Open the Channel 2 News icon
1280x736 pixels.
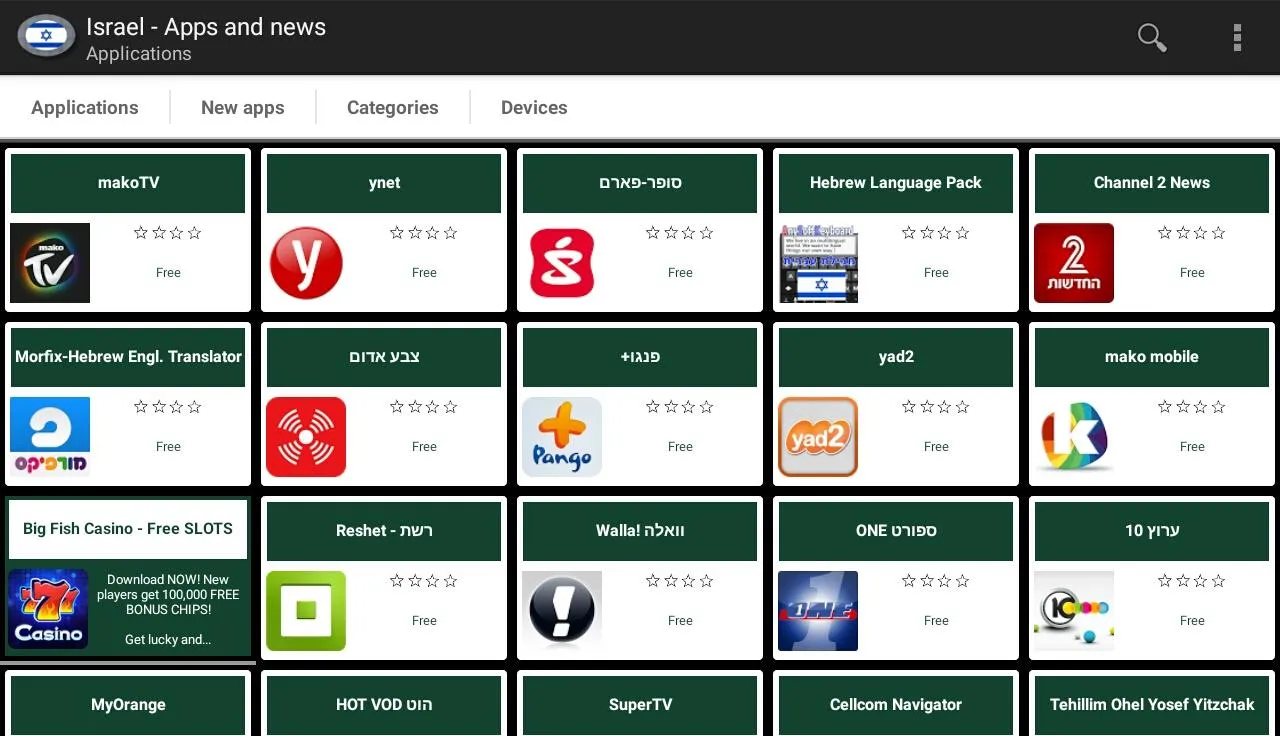point(1074,263)
